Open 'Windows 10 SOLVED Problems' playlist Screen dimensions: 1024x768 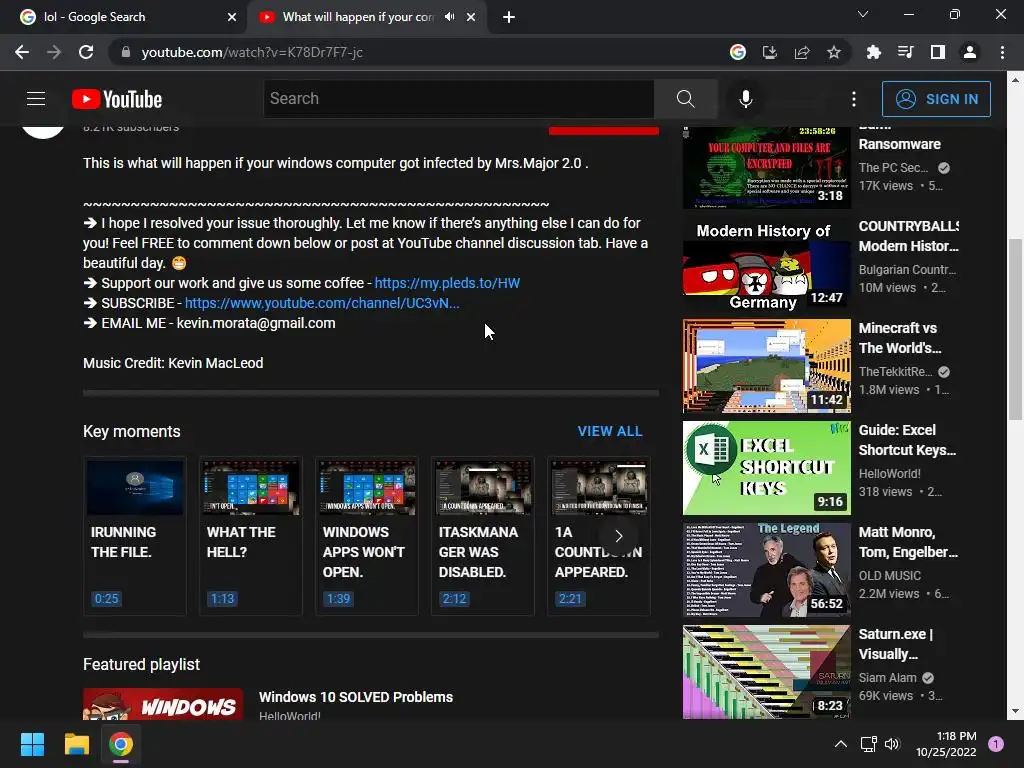pyautogui.click(x=356, y=697)
